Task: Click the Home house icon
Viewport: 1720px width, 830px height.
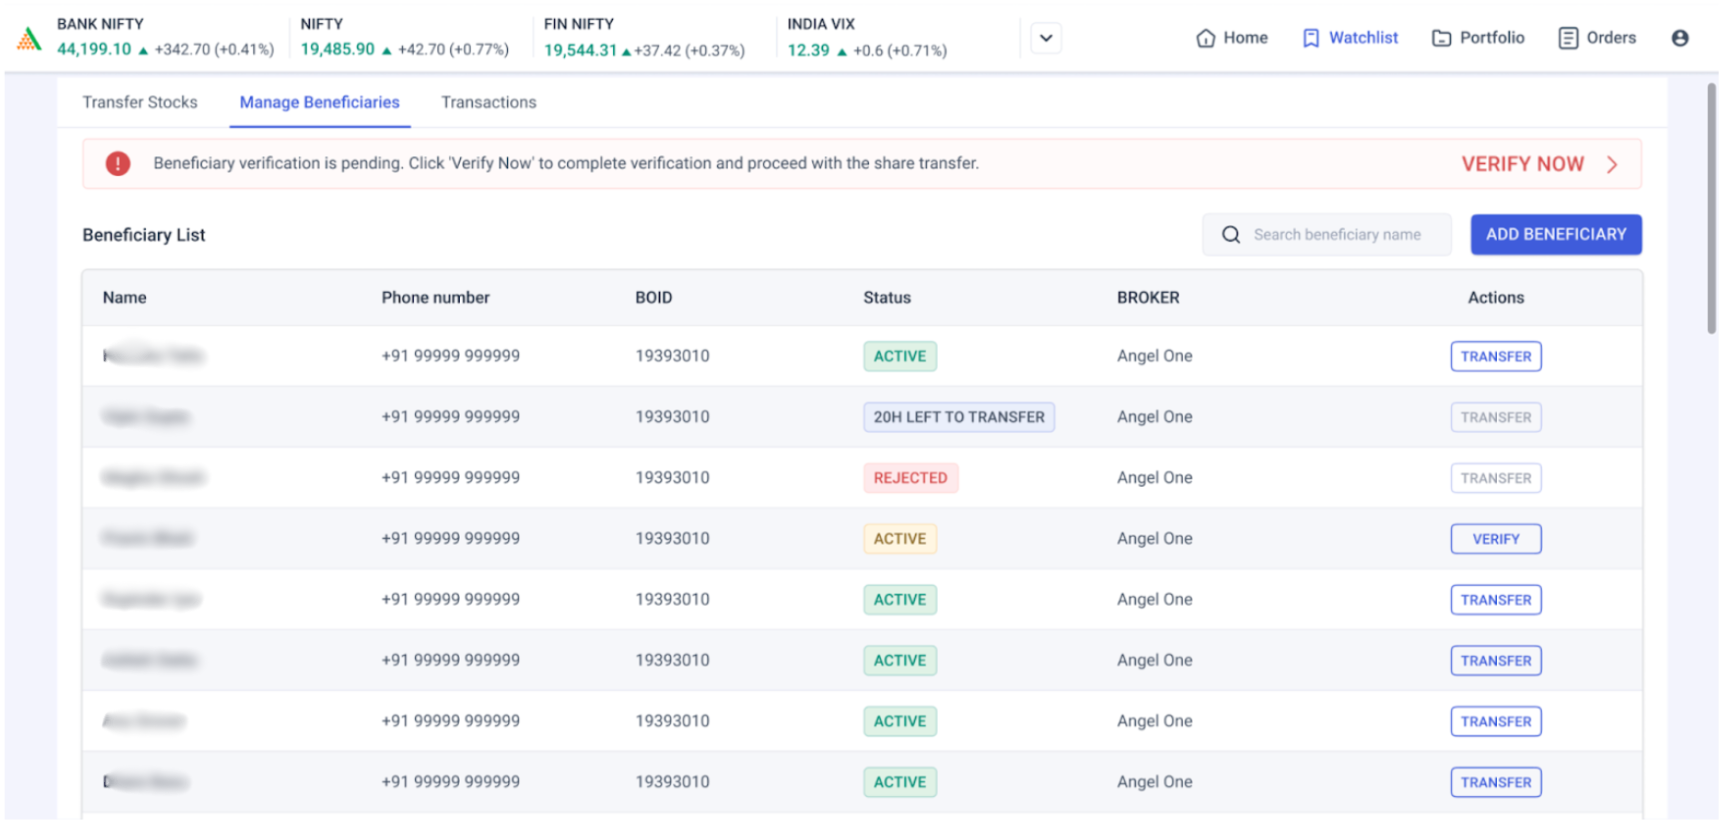Action: 1205,38
